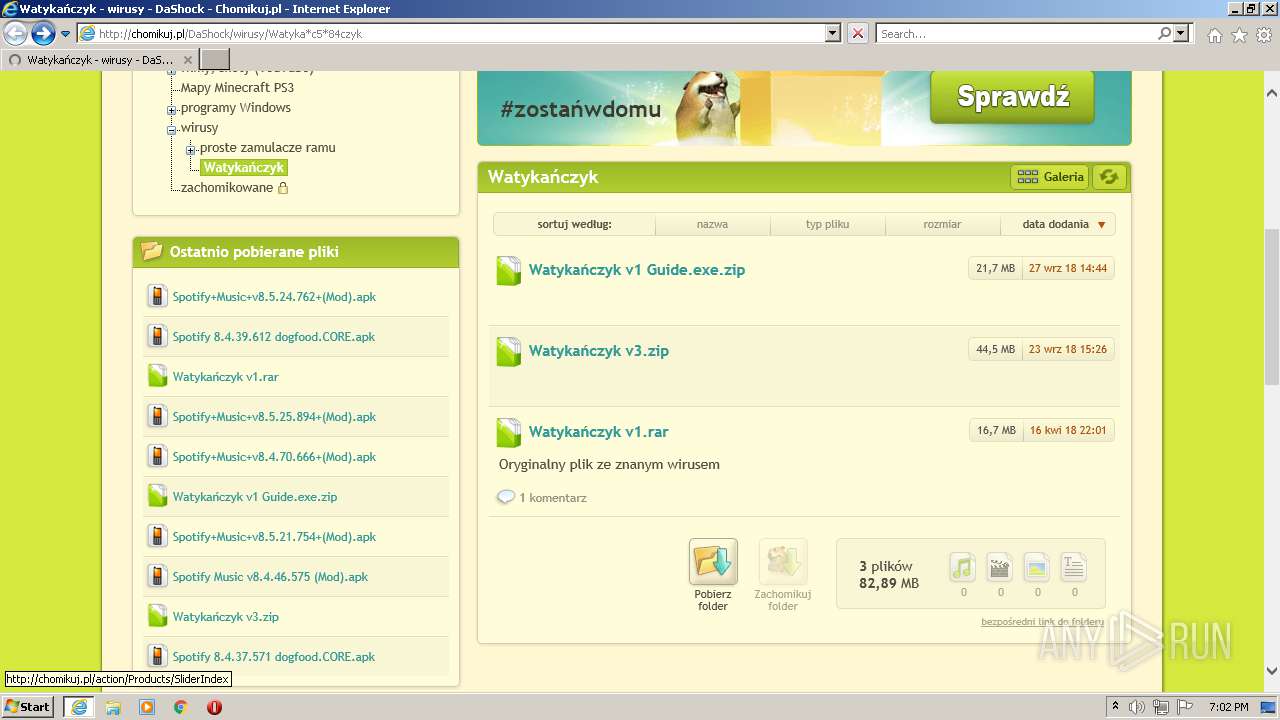Image resolution: width=1280 pixels, height=720 pixels.
Task: Sort files by rozmiar
Action: click(x=942, y=224)
